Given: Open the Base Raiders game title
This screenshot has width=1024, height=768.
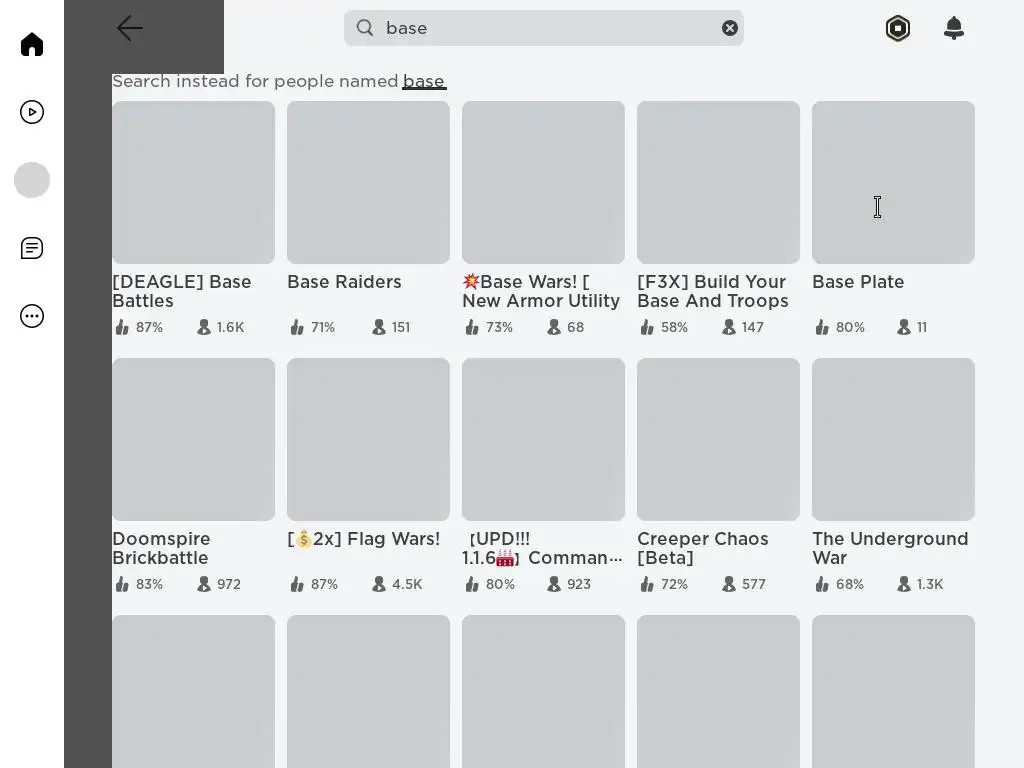Looking at the screenshot, I should click(x=344, y=282).
